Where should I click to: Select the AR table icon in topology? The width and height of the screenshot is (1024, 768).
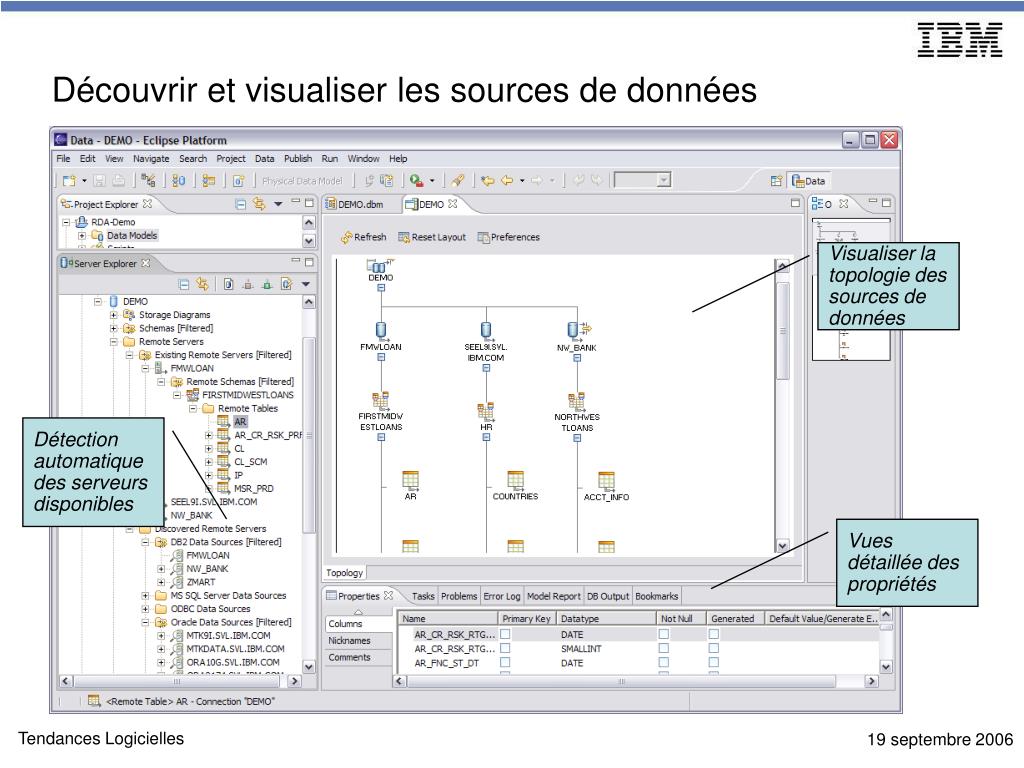(x=411, y=480)
